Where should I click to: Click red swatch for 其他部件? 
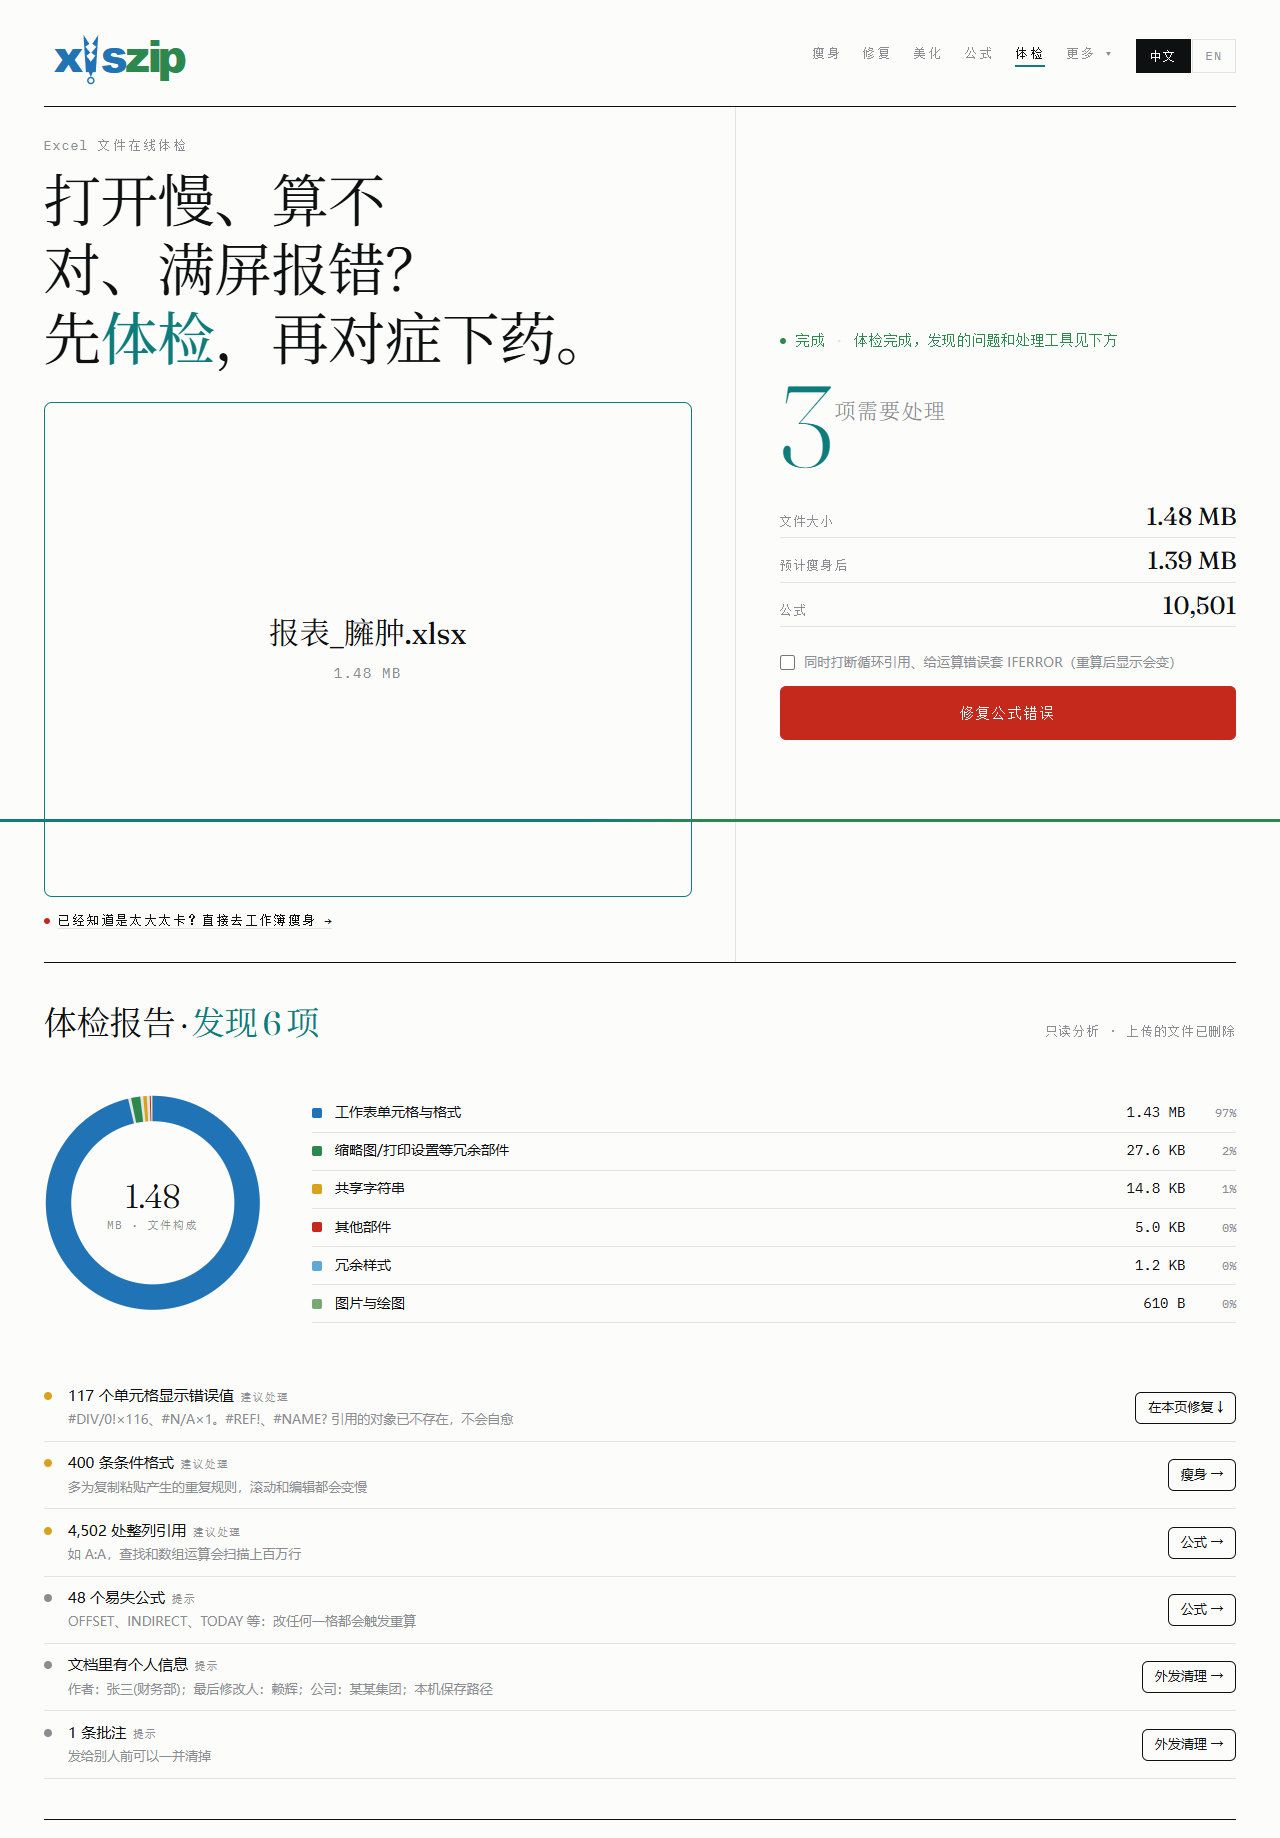317,1227
